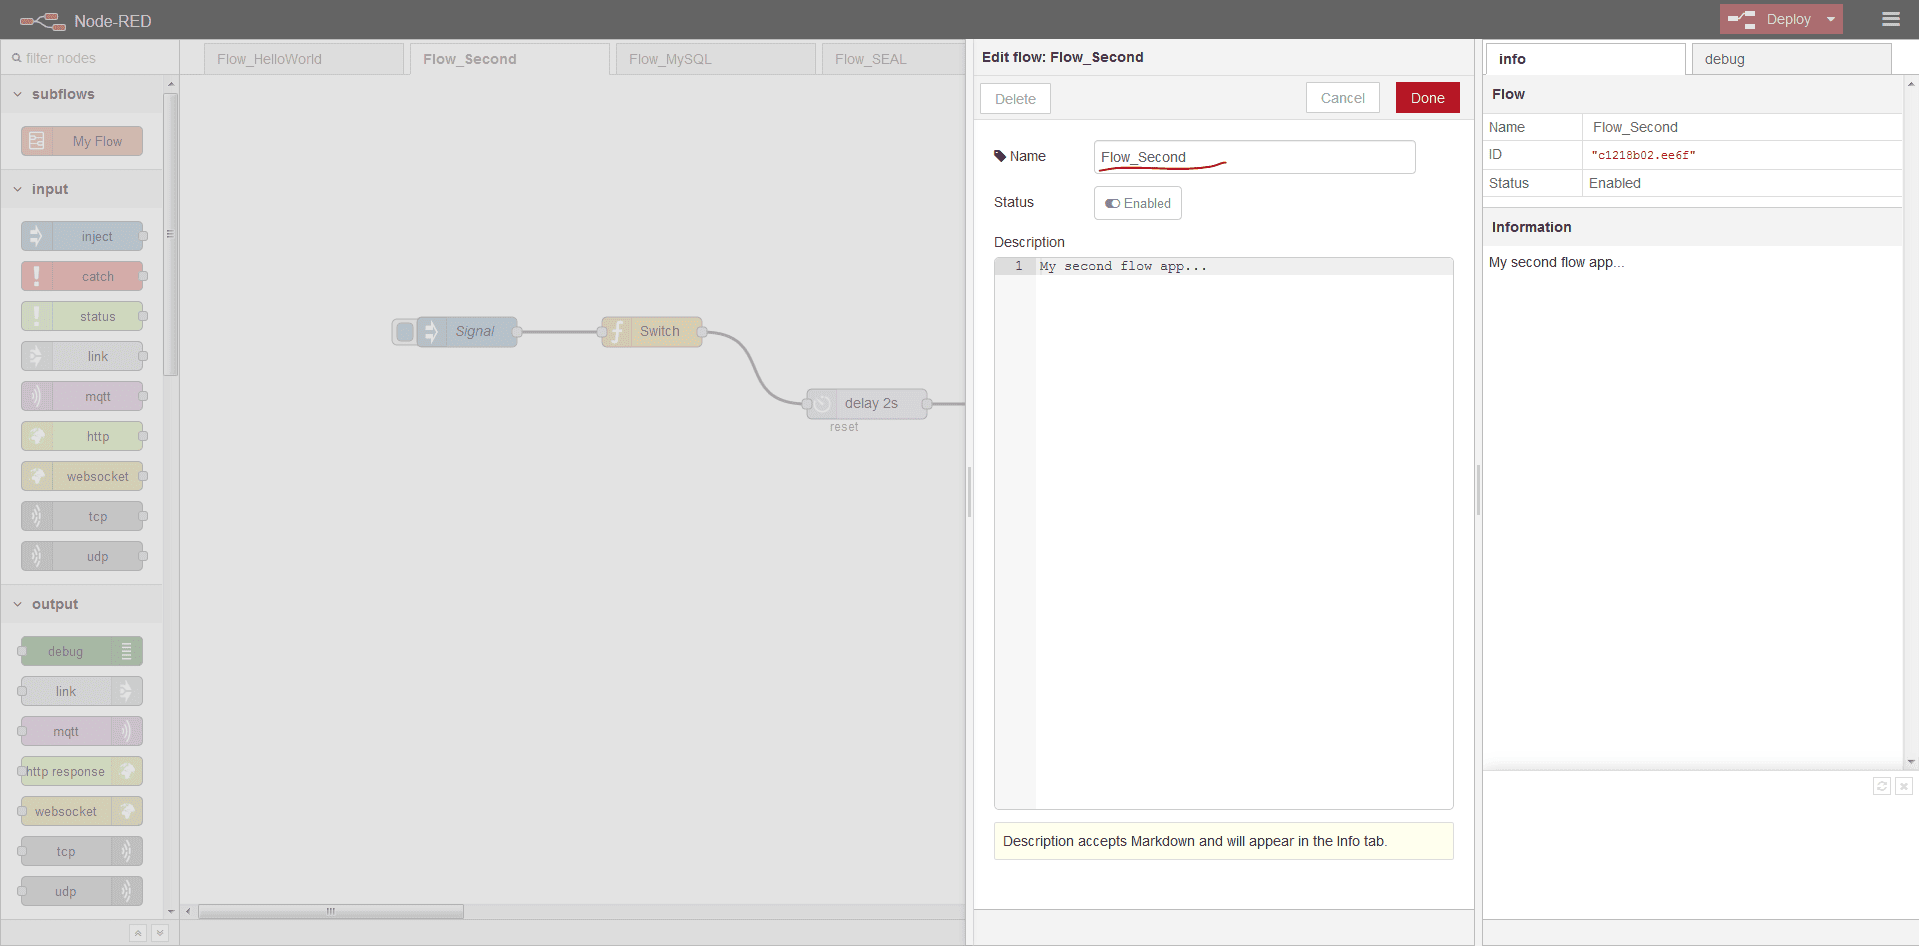Click the inject node in palette
Viewport: 1919px width, 946px height.
point(82,237)
